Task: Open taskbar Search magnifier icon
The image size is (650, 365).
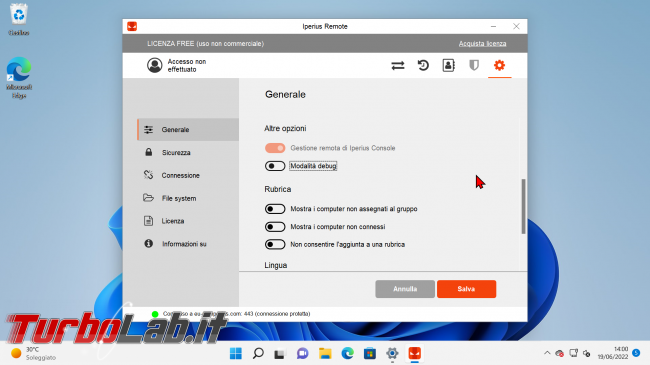Action: coord(258,353)
